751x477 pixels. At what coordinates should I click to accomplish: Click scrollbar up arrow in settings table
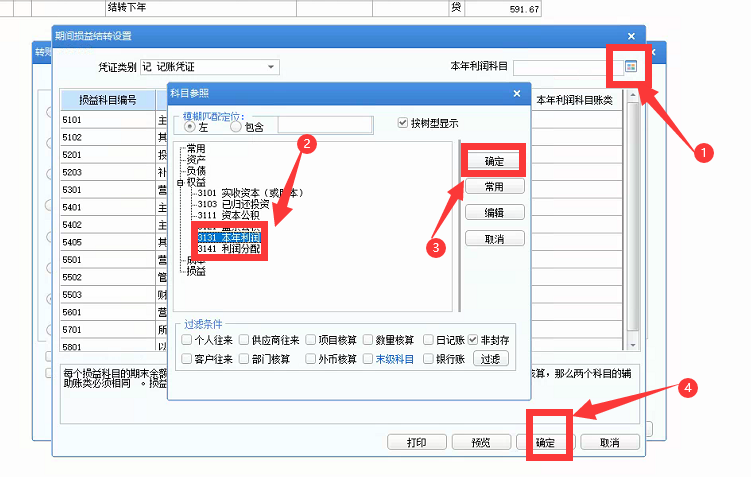633,95
